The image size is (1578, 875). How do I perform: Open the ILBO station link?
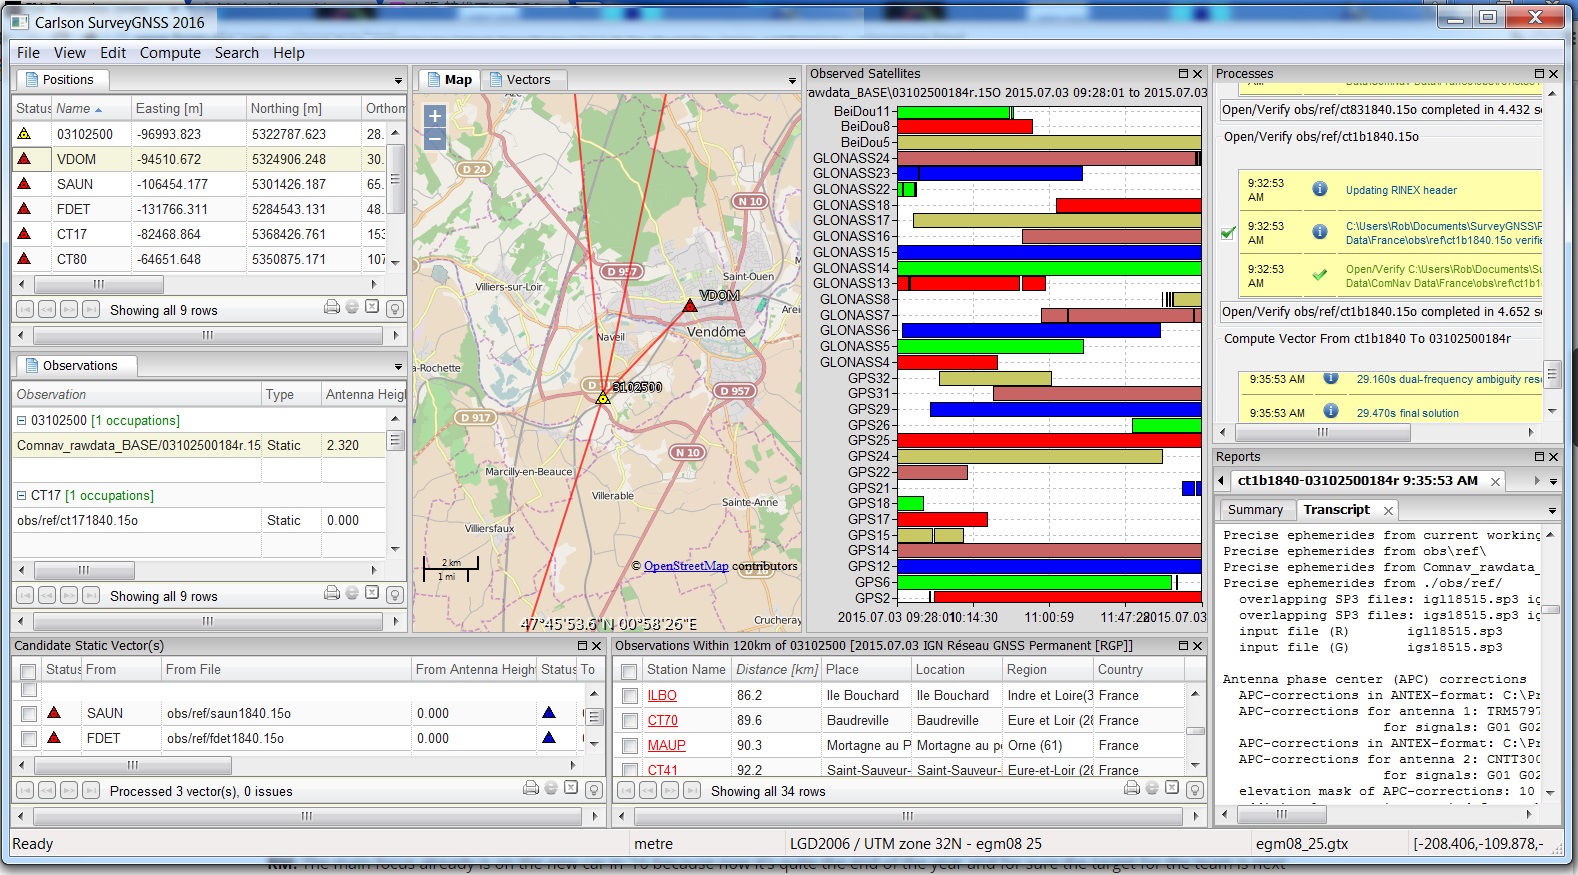click(662, 696)
